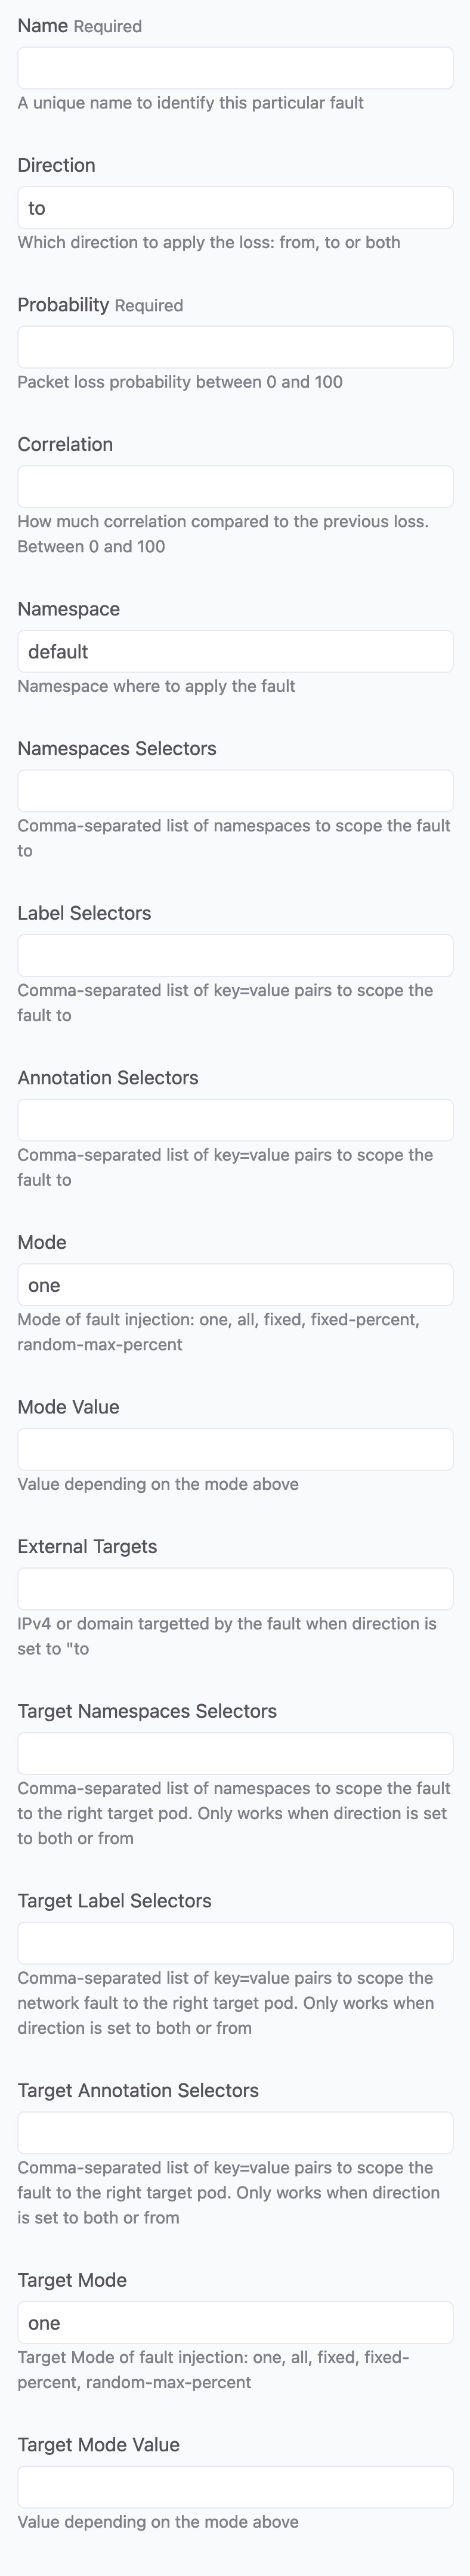This screenshot has width=470, height=2576.
Task: Click the Label Selectors text field
Action: point(235,955)
